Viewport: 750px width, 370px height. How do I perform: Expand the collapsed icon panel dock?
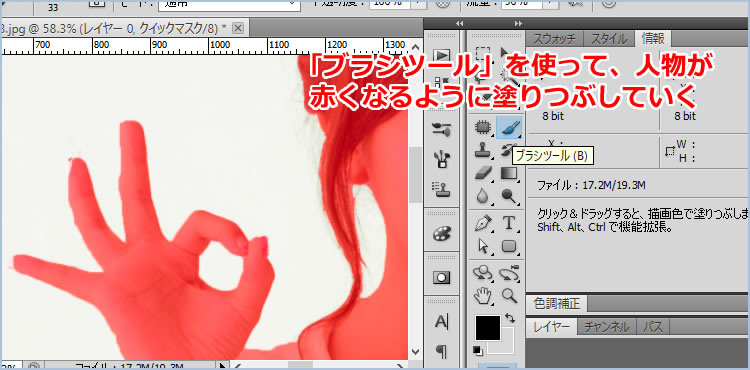pos(460,23)
